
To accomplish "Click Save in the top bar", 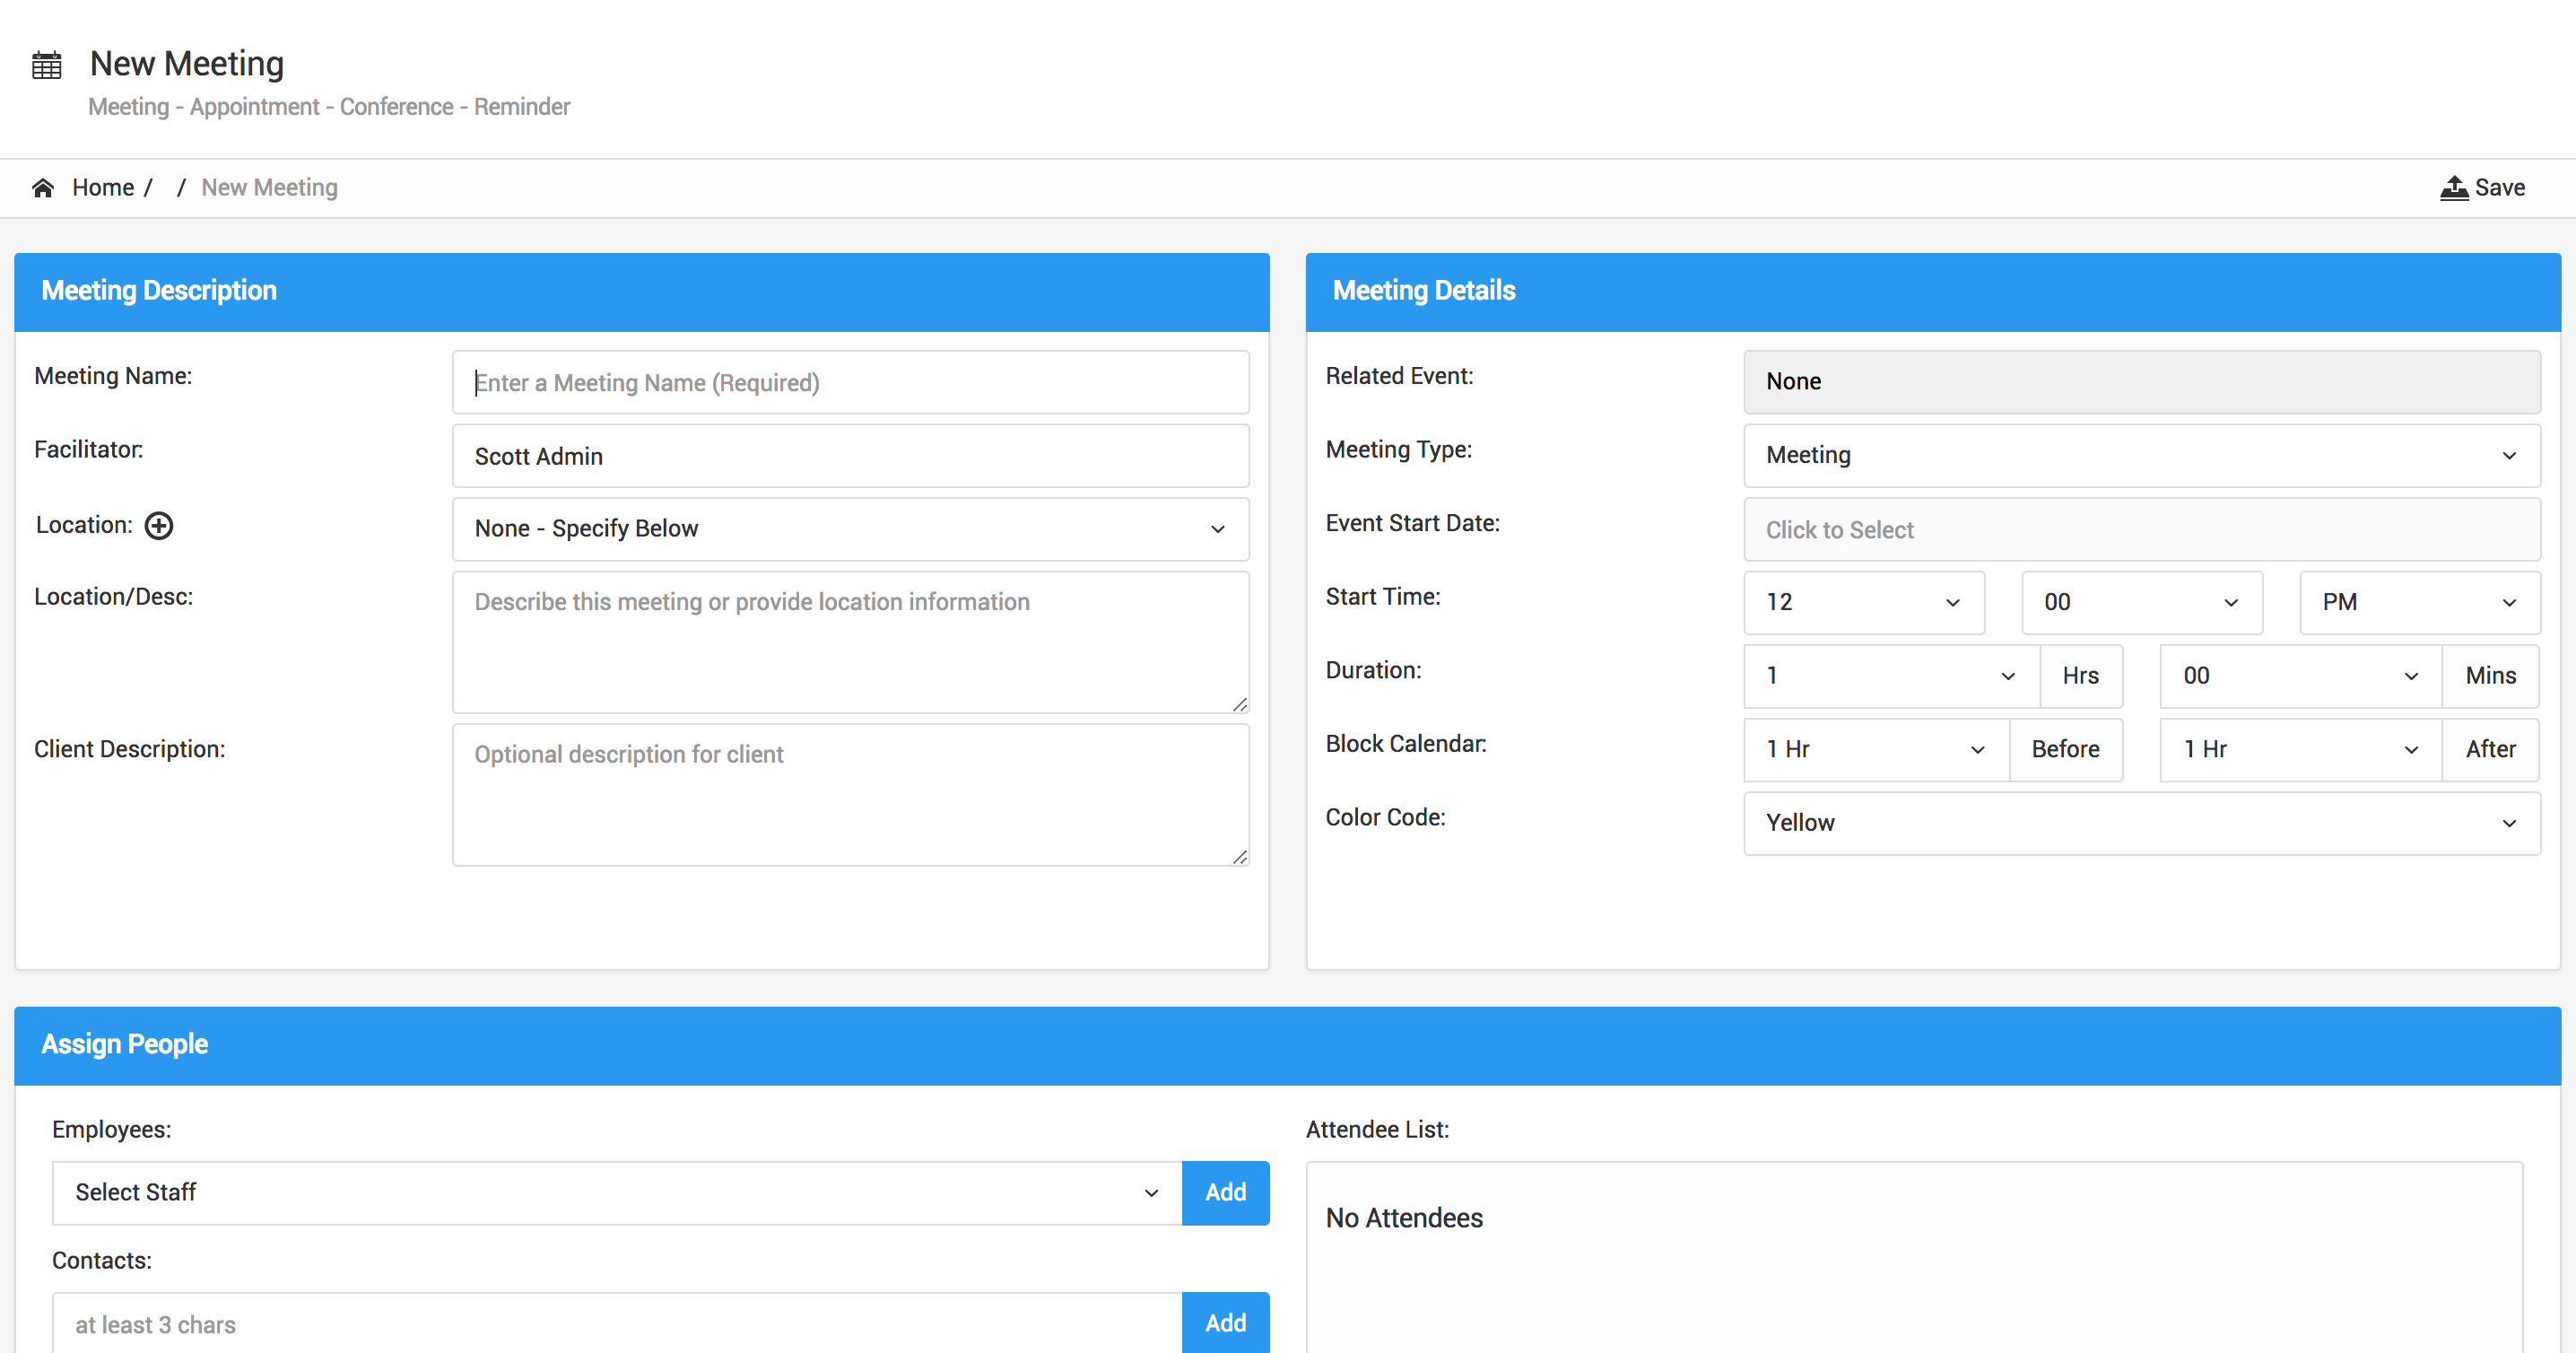I will coord(2499,188).
